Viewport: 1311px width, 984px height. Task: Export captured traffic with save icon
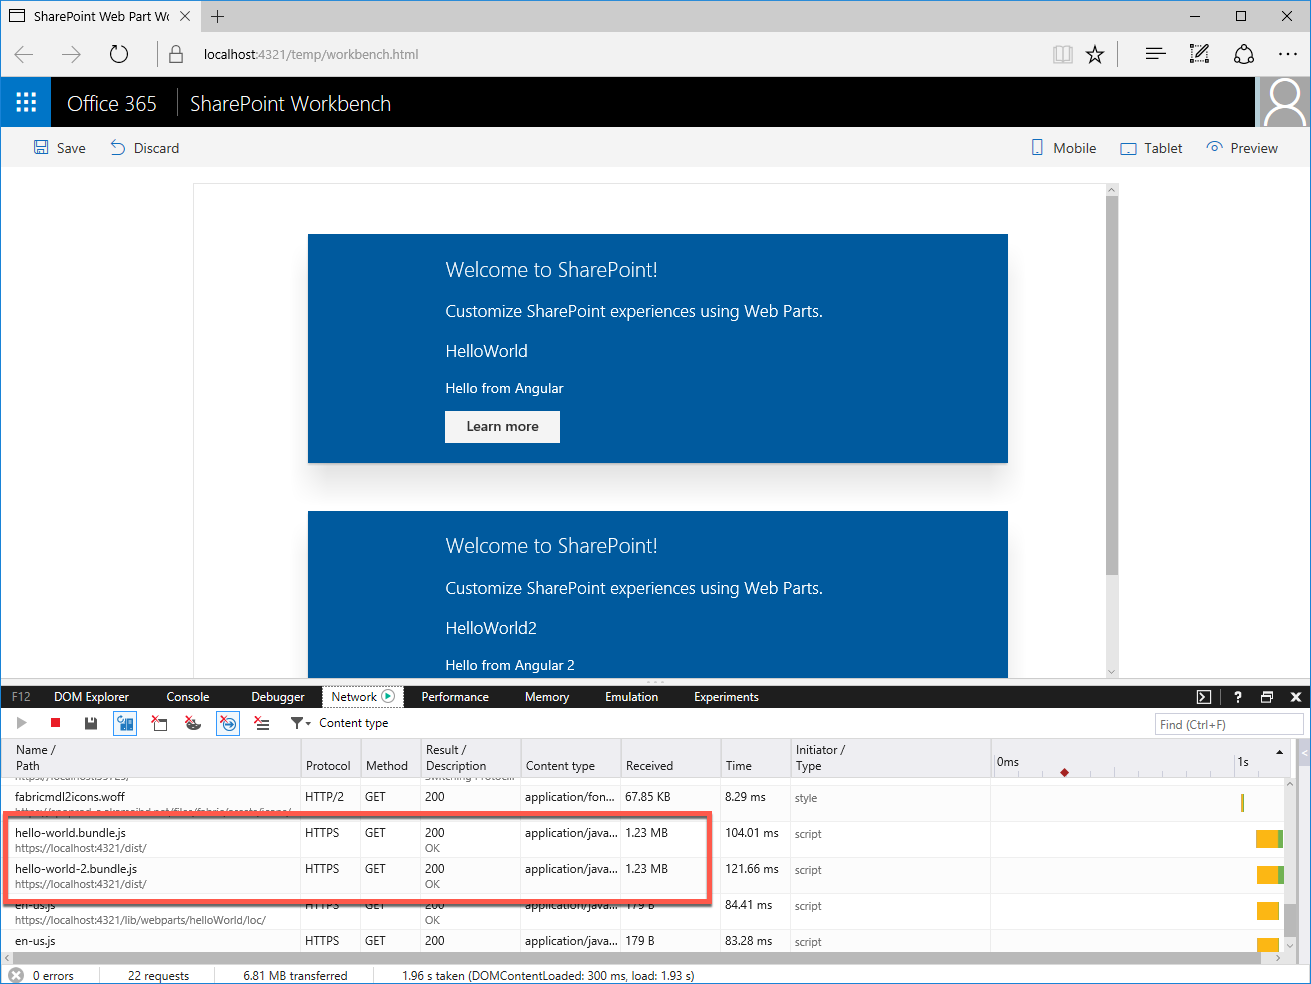[x=91, y=723]
